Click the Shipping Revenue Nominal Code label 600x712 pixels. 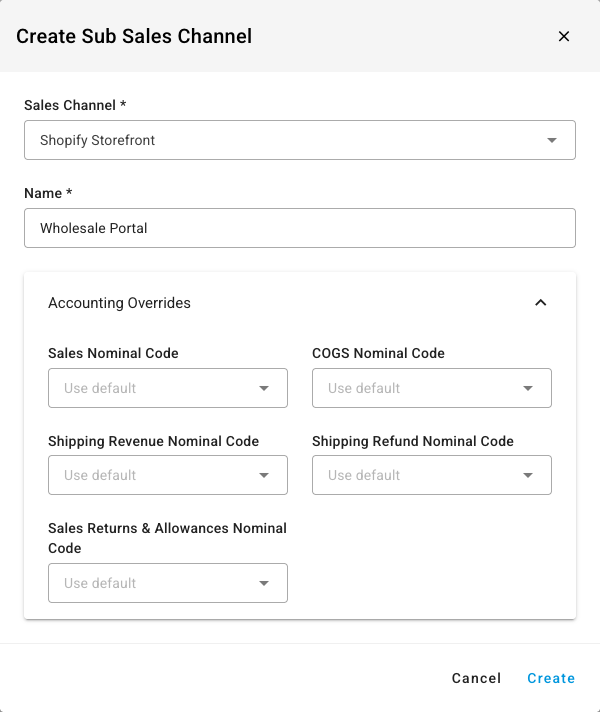(x=154, y=441)
